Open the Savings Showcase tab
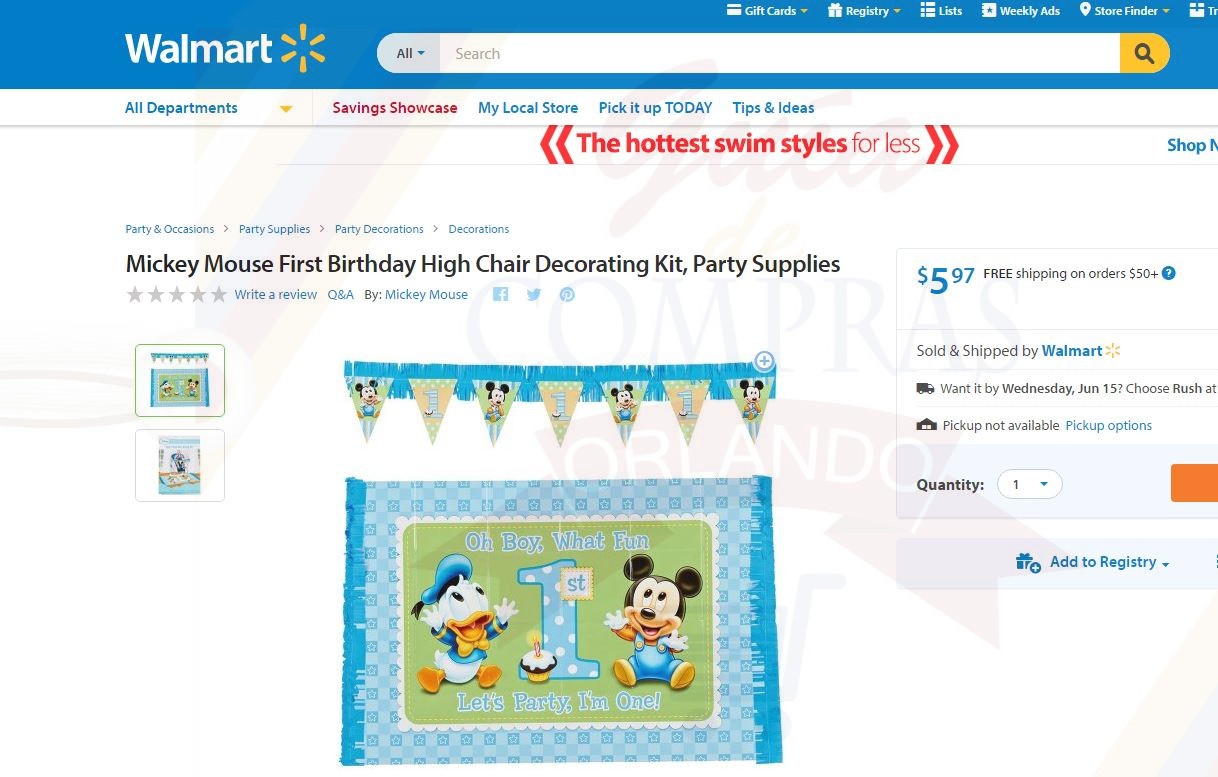The image size is (1218, 777). click(x=395, y=108)
